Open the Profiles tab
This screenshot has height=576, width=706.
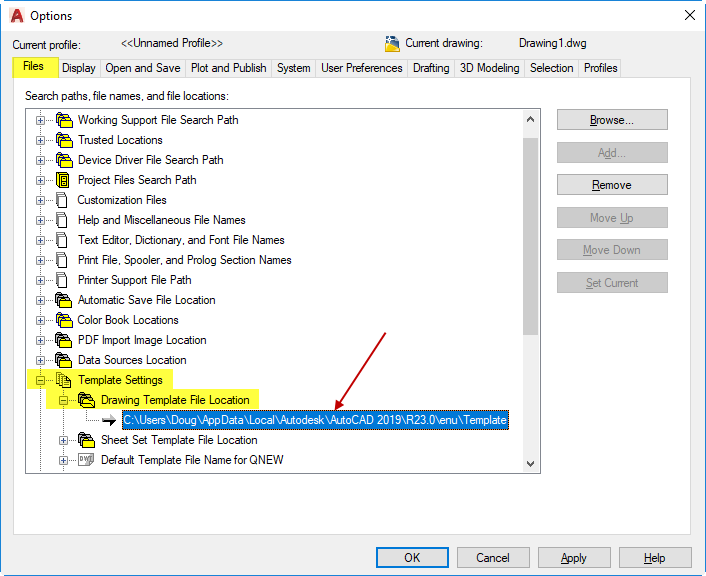(600, 68)
